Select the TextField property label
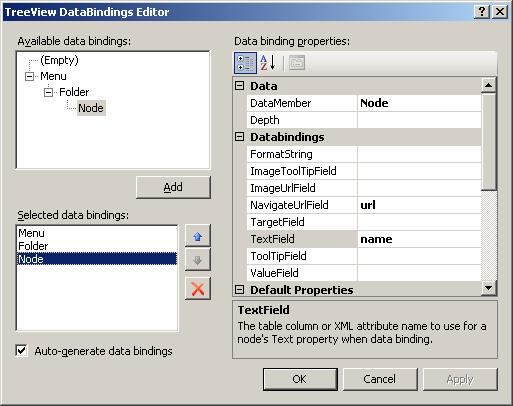Screen dimensions: 513x406 (302, 239)
